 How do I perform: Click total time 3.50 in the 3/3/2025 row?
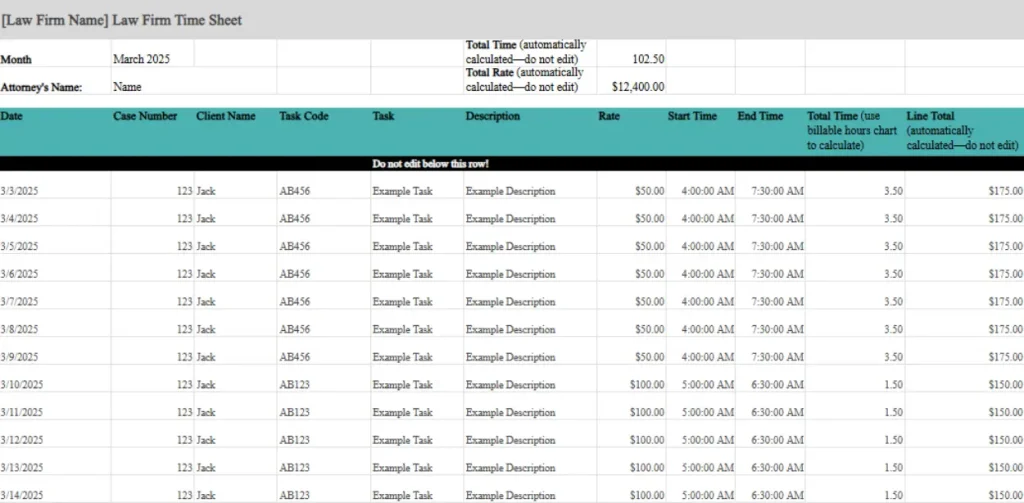[x=893, y=191]
